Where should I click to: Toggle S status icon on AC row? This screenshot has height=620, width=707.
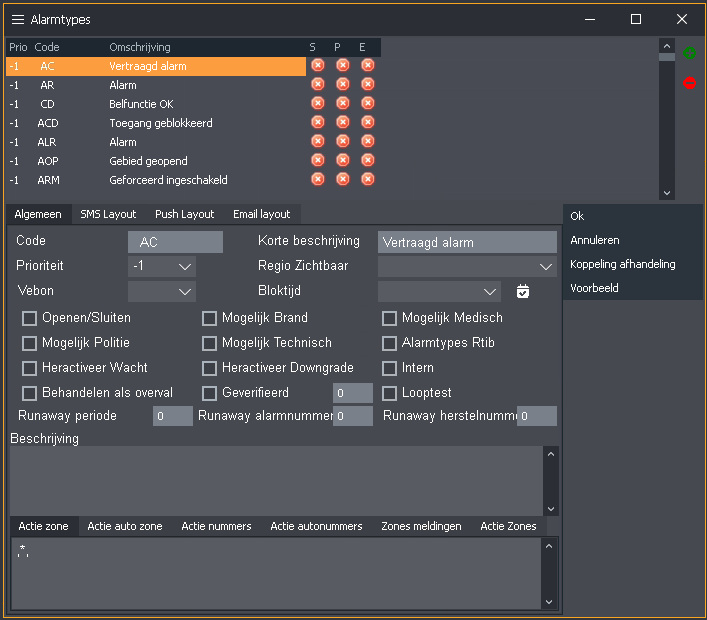(318, 65)
